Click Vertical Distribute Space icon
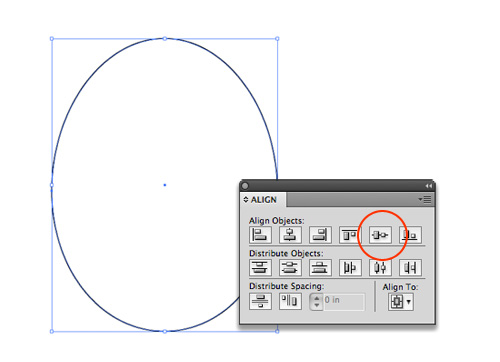Screen dimensions: 500x362 coord(260,301)
